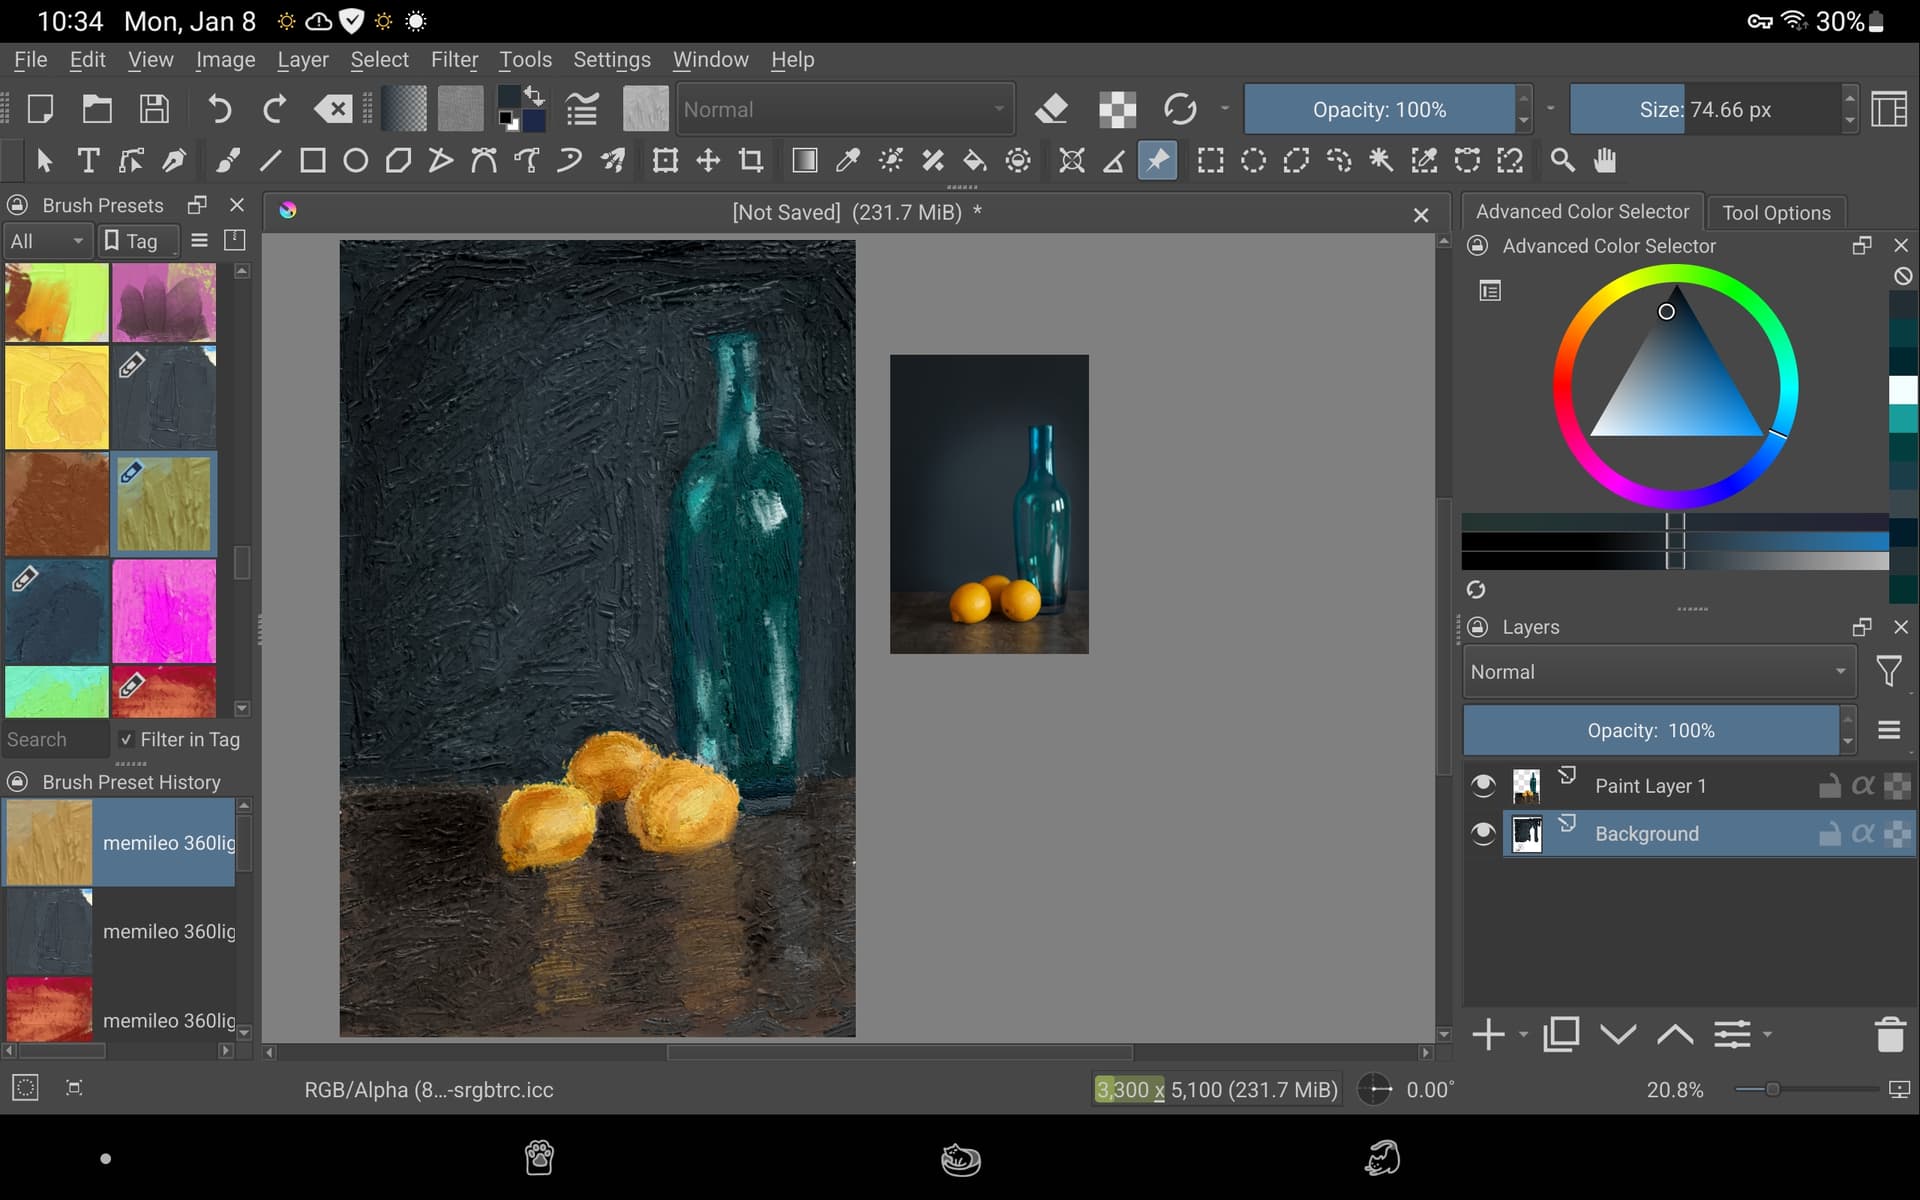1920x1200 pixels.
Task: Expand the All brush tag dropdown
Action: [47, 241]
